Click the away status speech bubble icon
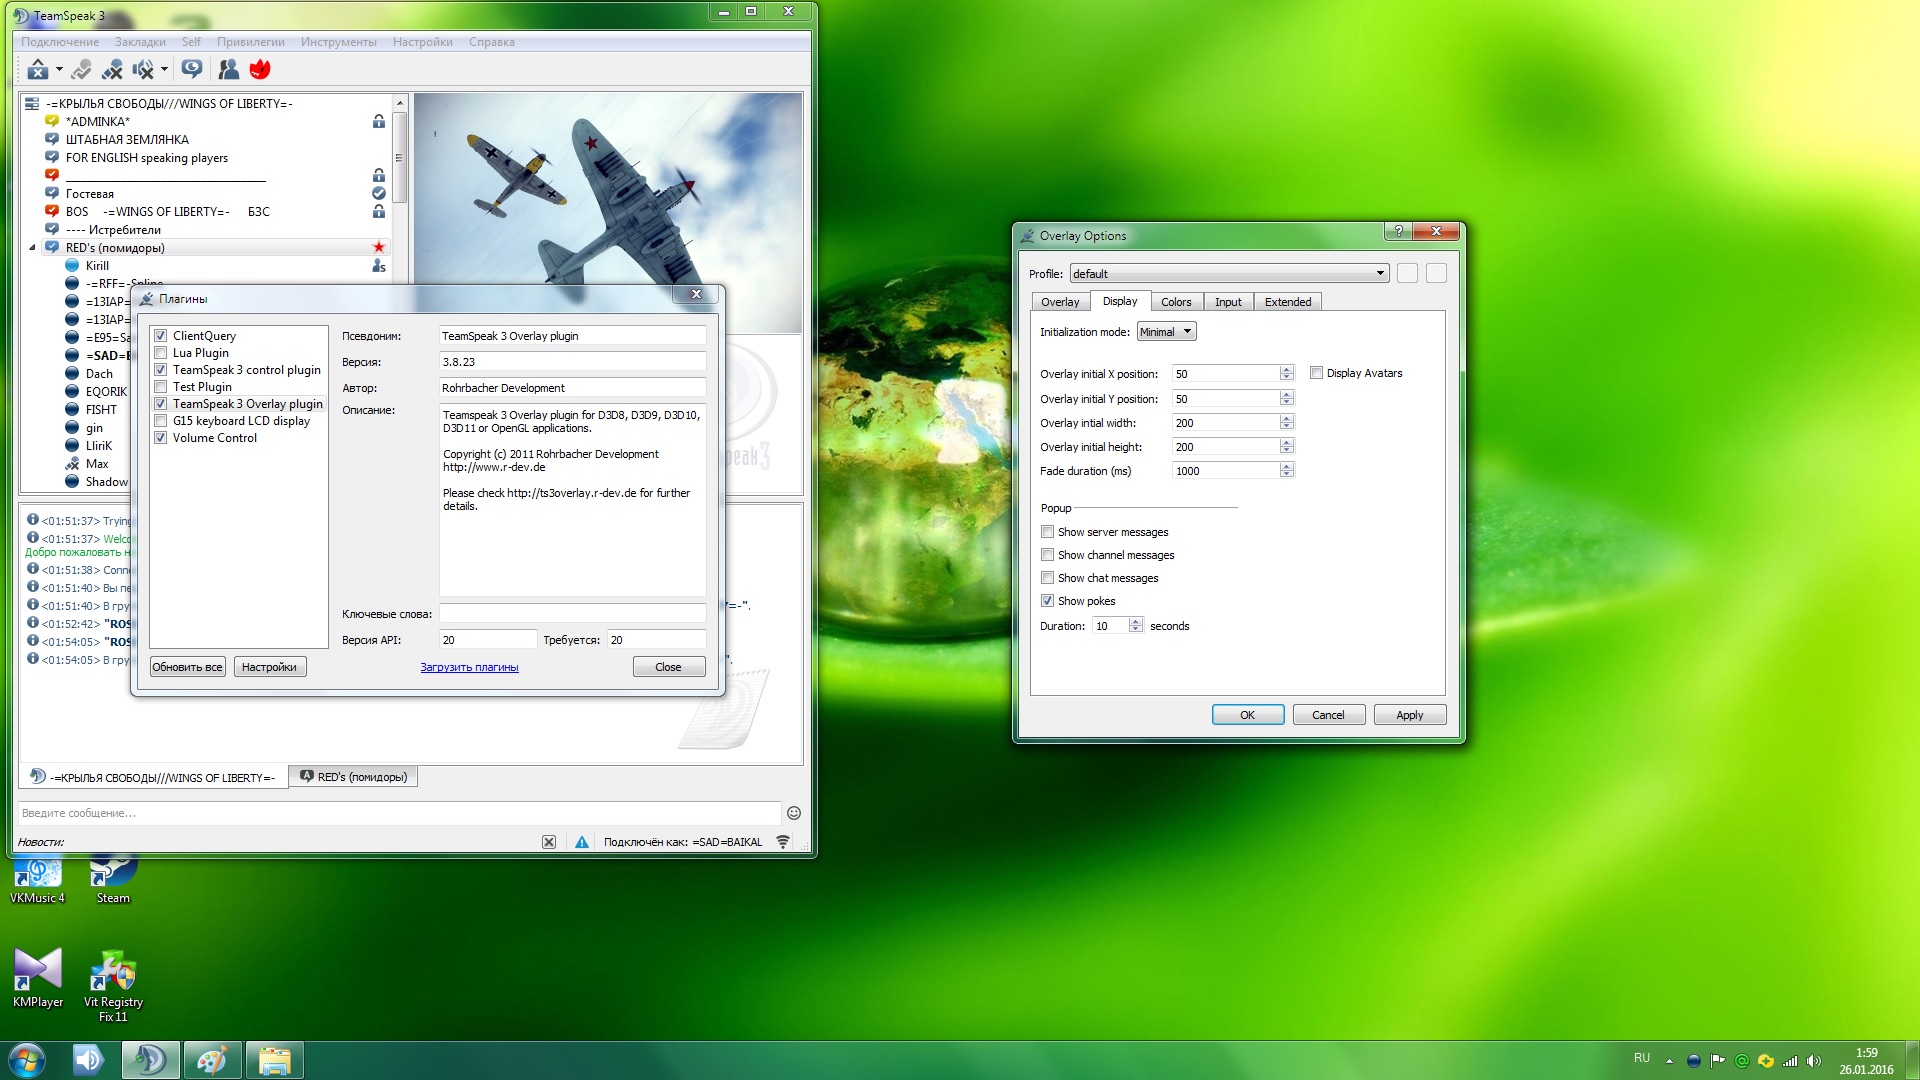 click(x=192, y=69)
